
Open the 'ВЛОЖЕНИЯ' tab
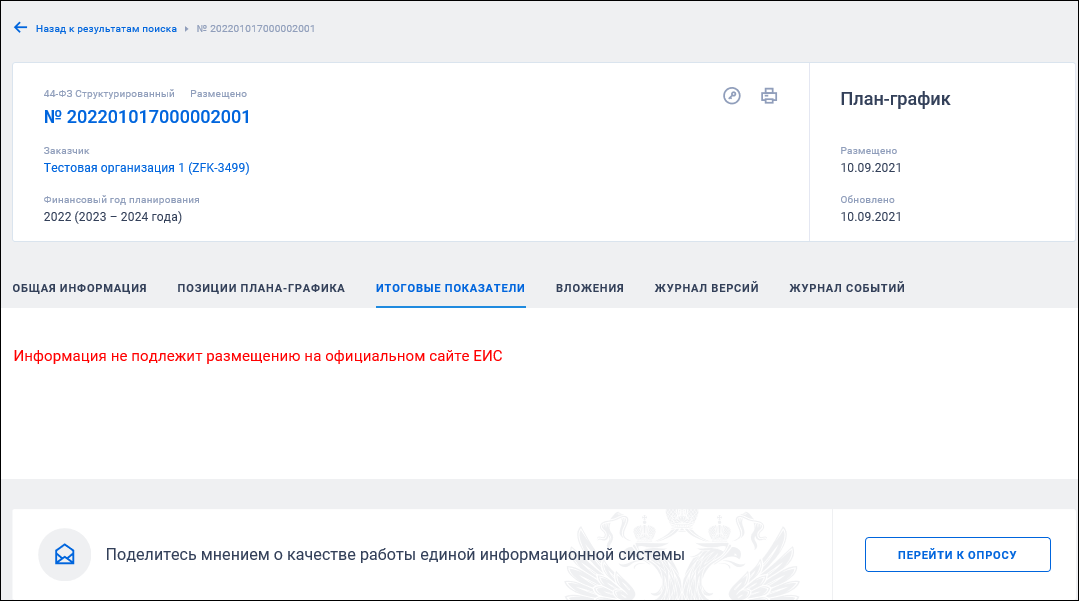point(590,288)
